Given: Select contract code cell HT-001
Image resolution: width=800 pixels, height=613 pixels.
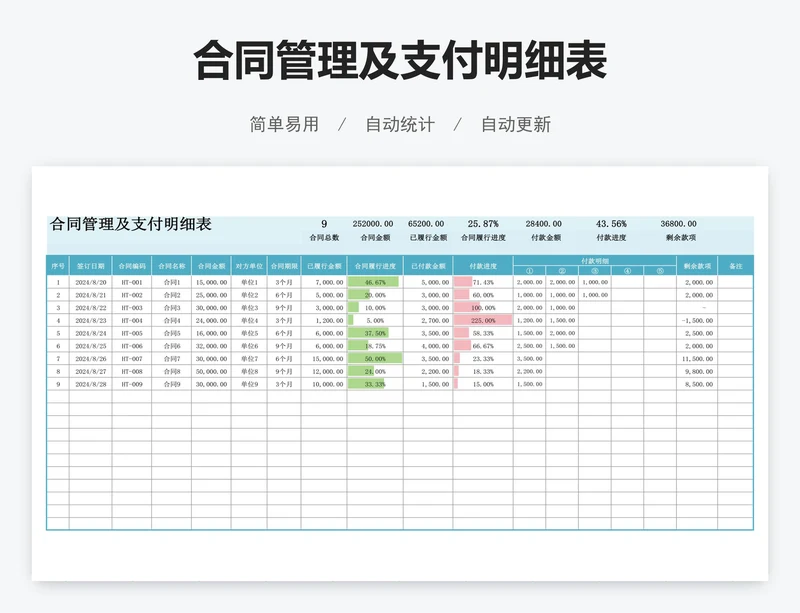Looking at the screenshot, I should pos(132,283).
